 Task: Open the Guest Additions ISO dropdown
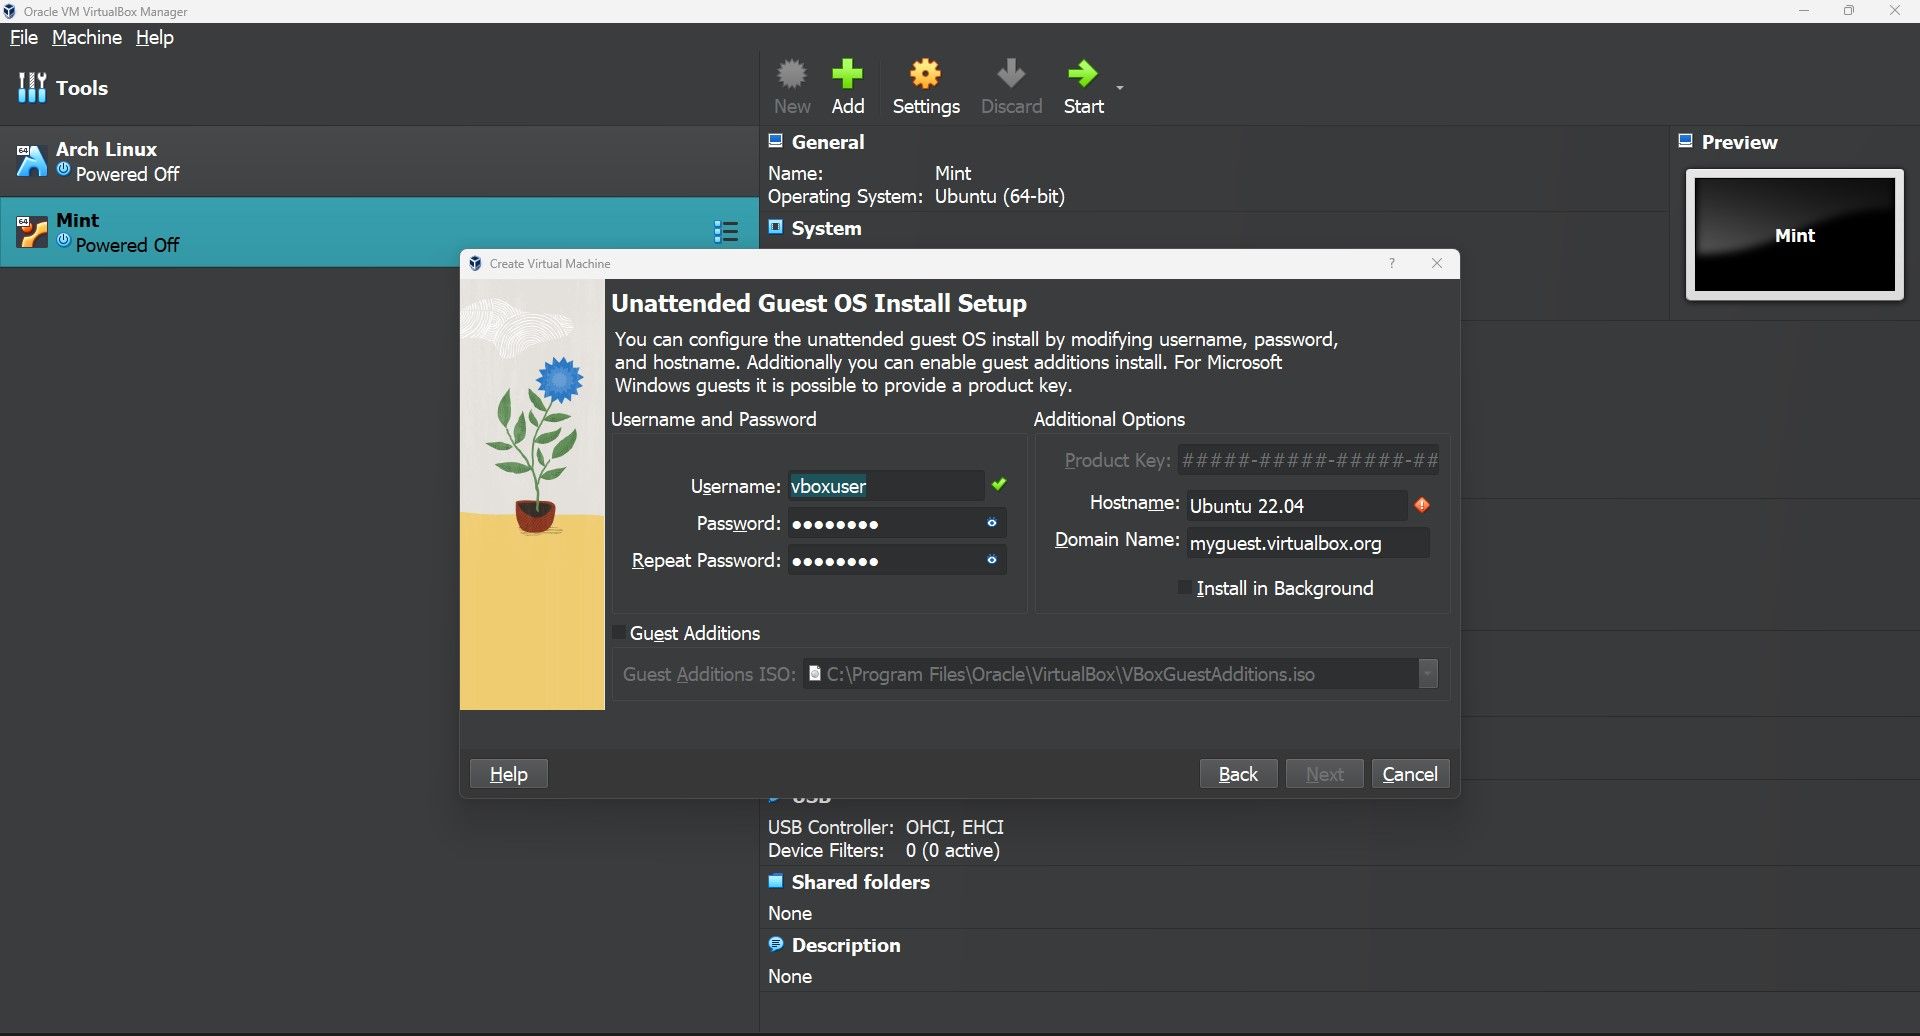click(x=1428, y=674)
